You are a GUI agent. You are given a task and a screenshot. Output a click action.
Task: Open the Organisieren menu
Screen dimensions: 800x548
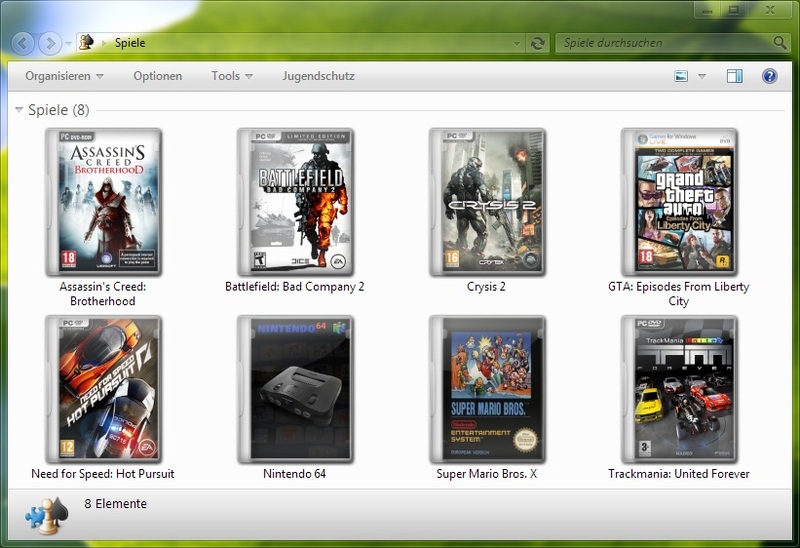point(64,76)
